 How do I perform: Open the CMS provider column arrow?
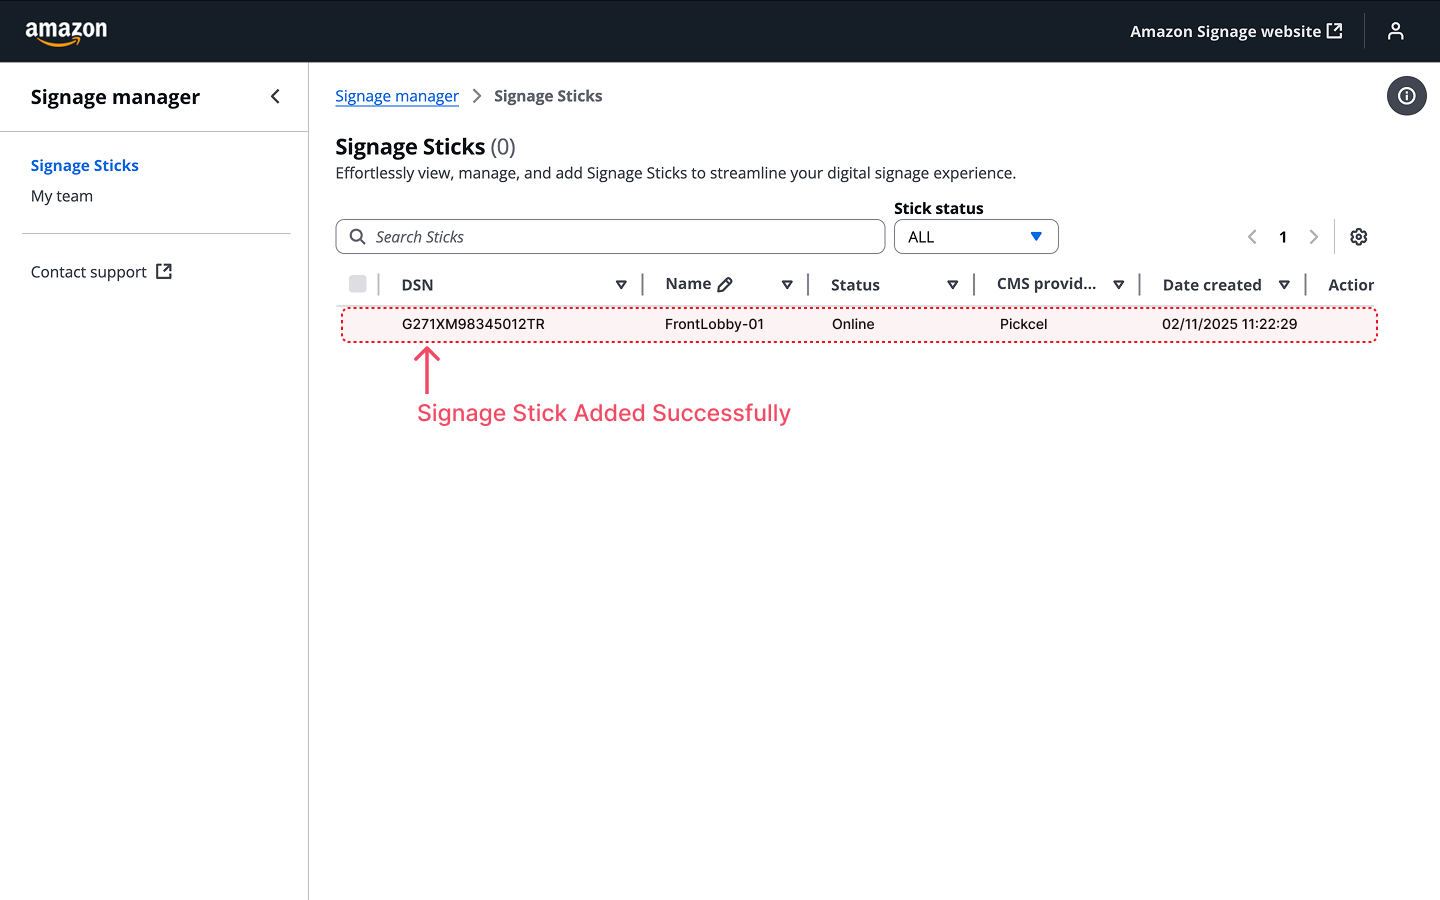1118,285
